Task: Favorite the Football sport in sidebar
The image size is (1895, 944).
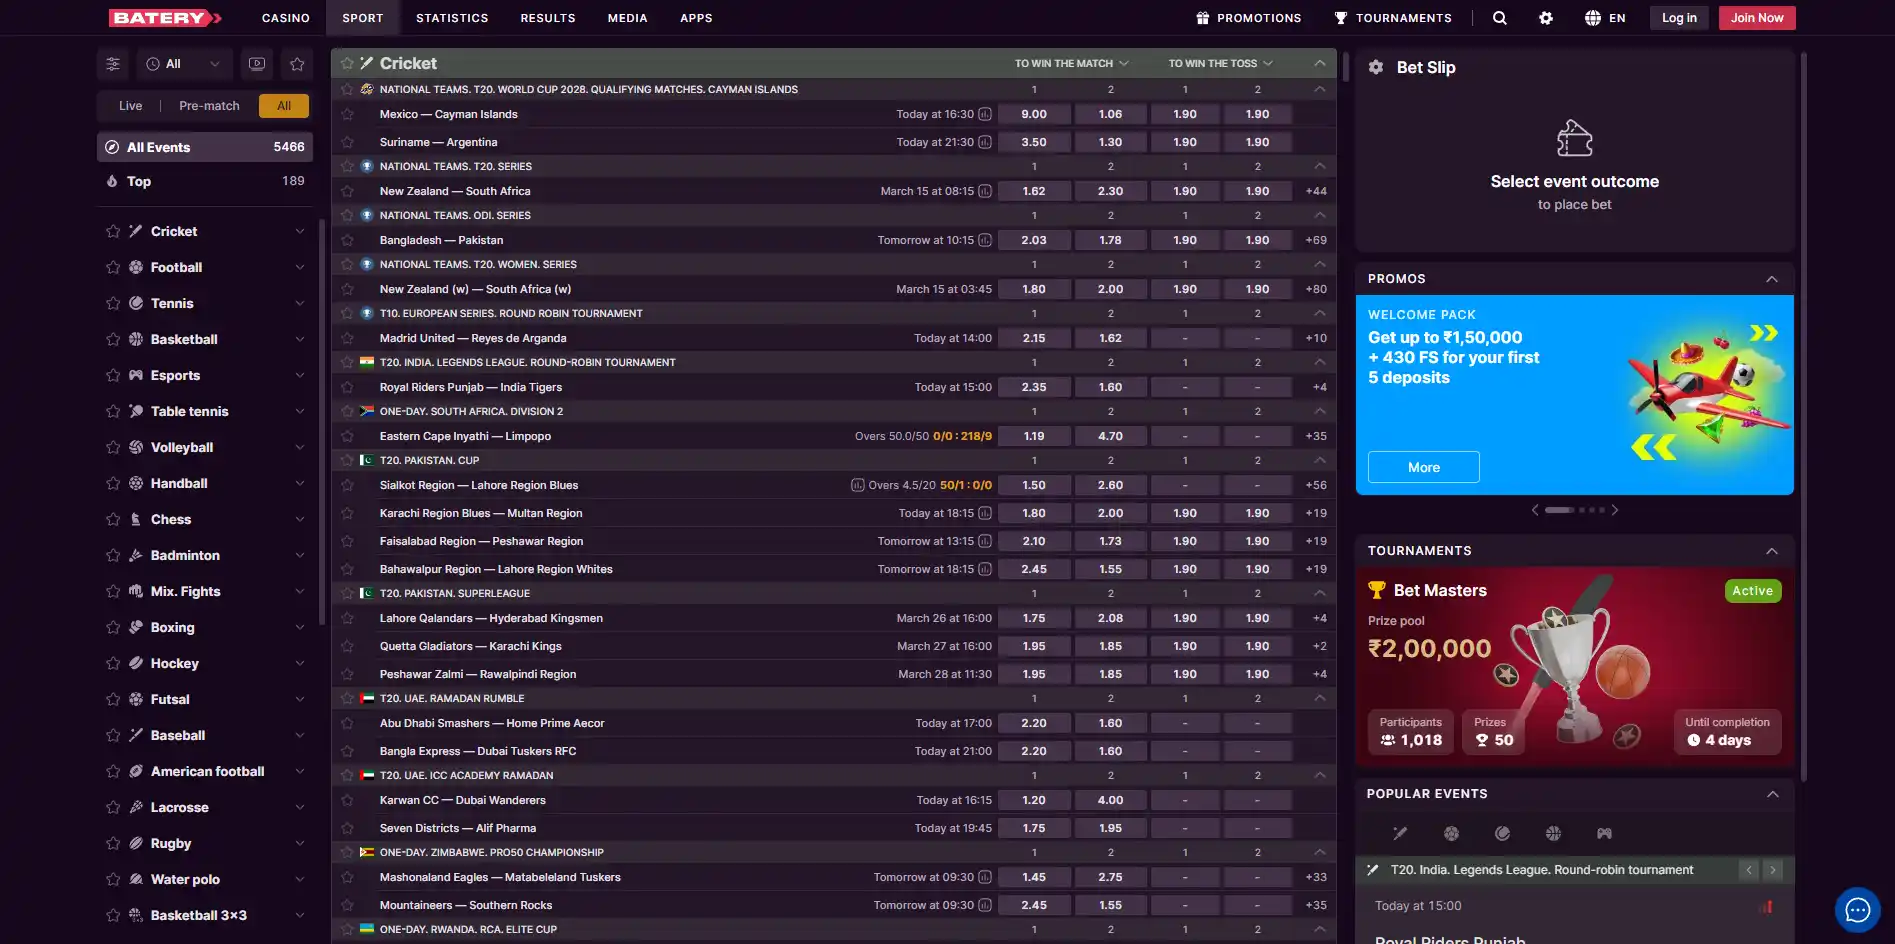Action: point(113,267)
